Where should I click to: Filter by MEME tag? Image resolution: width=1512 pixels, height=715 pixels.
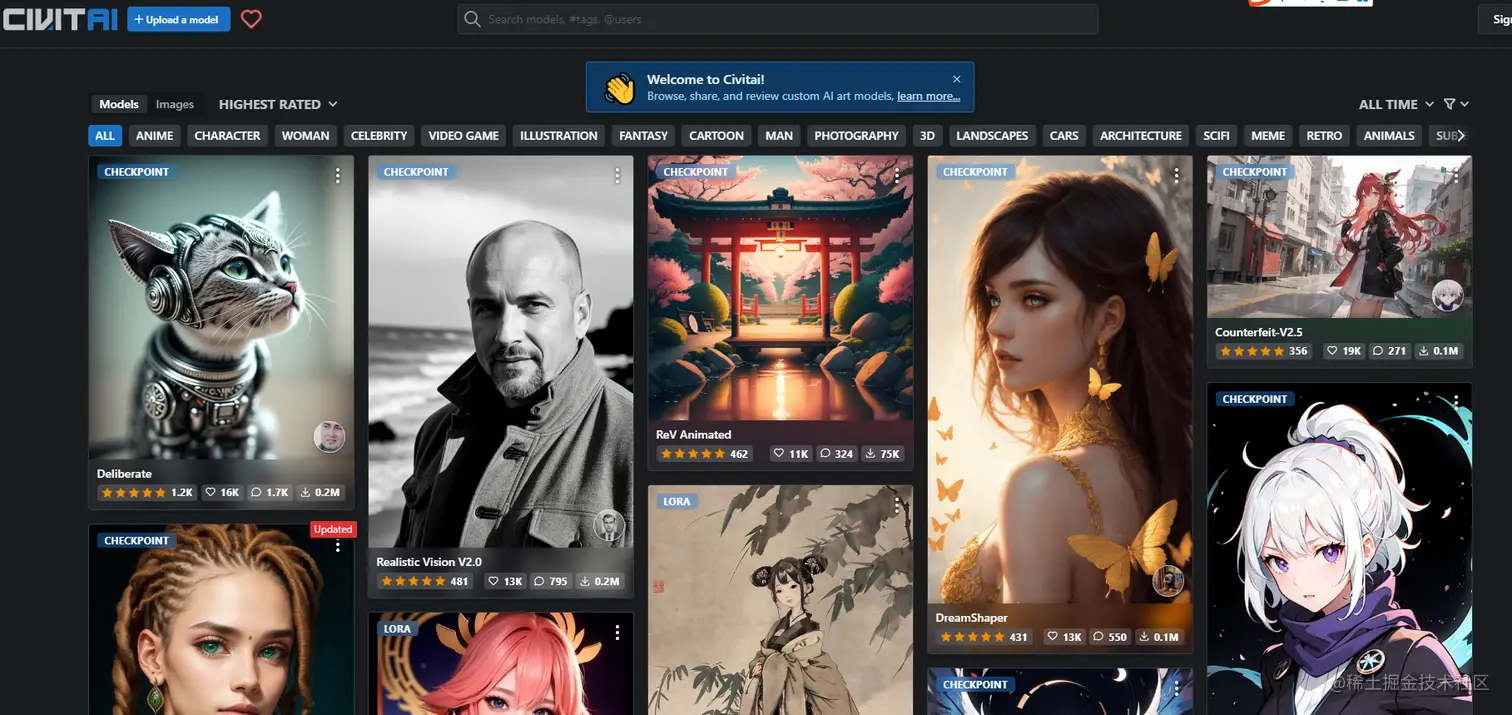(1268, 136)
